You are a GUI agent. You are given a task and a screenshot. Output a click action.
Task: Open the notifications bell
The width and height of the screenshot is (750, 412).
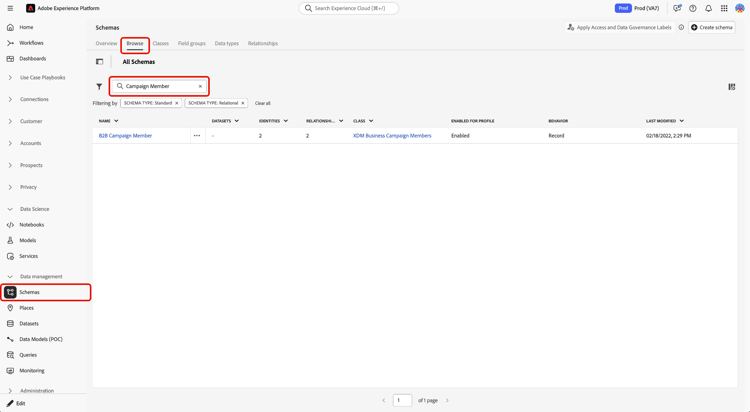(708, 8)
